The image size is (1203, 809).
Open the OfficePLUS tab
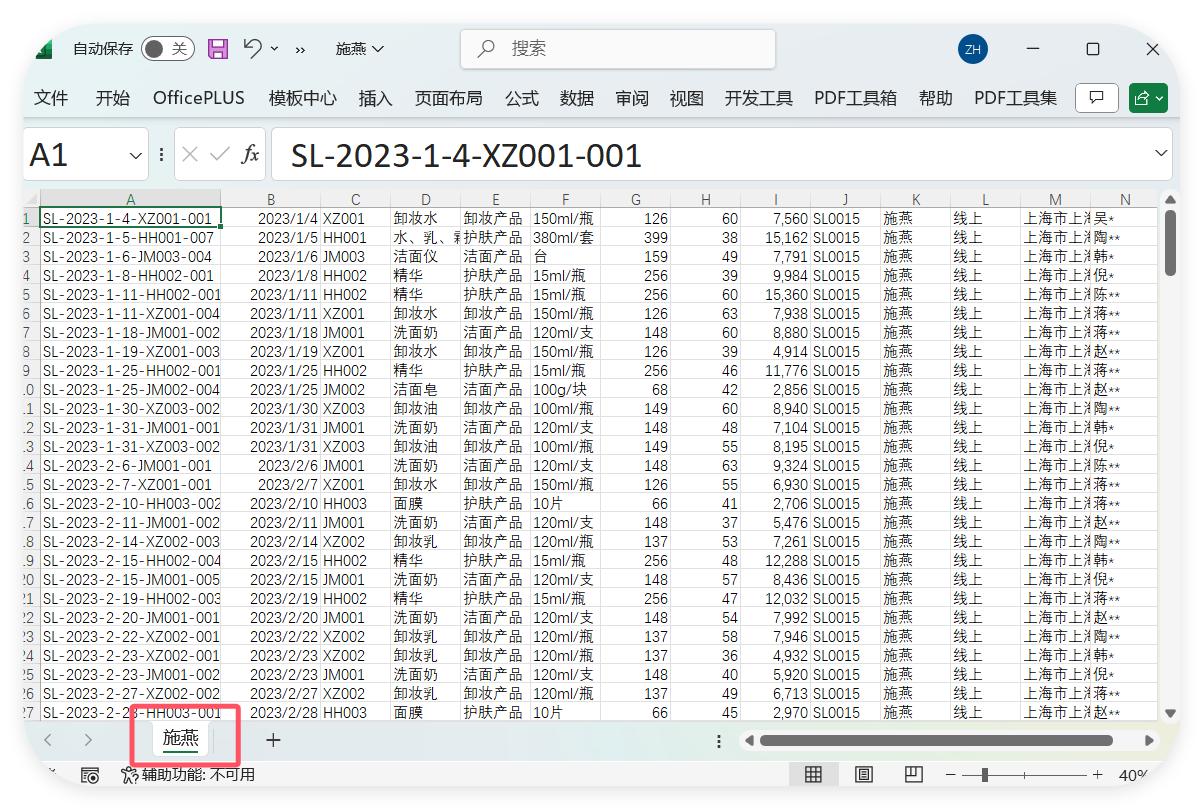click(x=199, y=97)
